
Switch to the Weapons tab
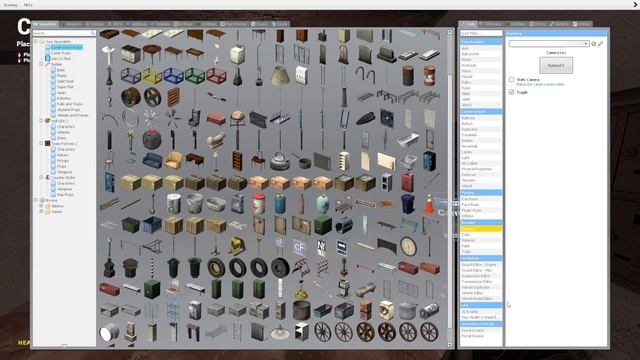click(71, 24)
